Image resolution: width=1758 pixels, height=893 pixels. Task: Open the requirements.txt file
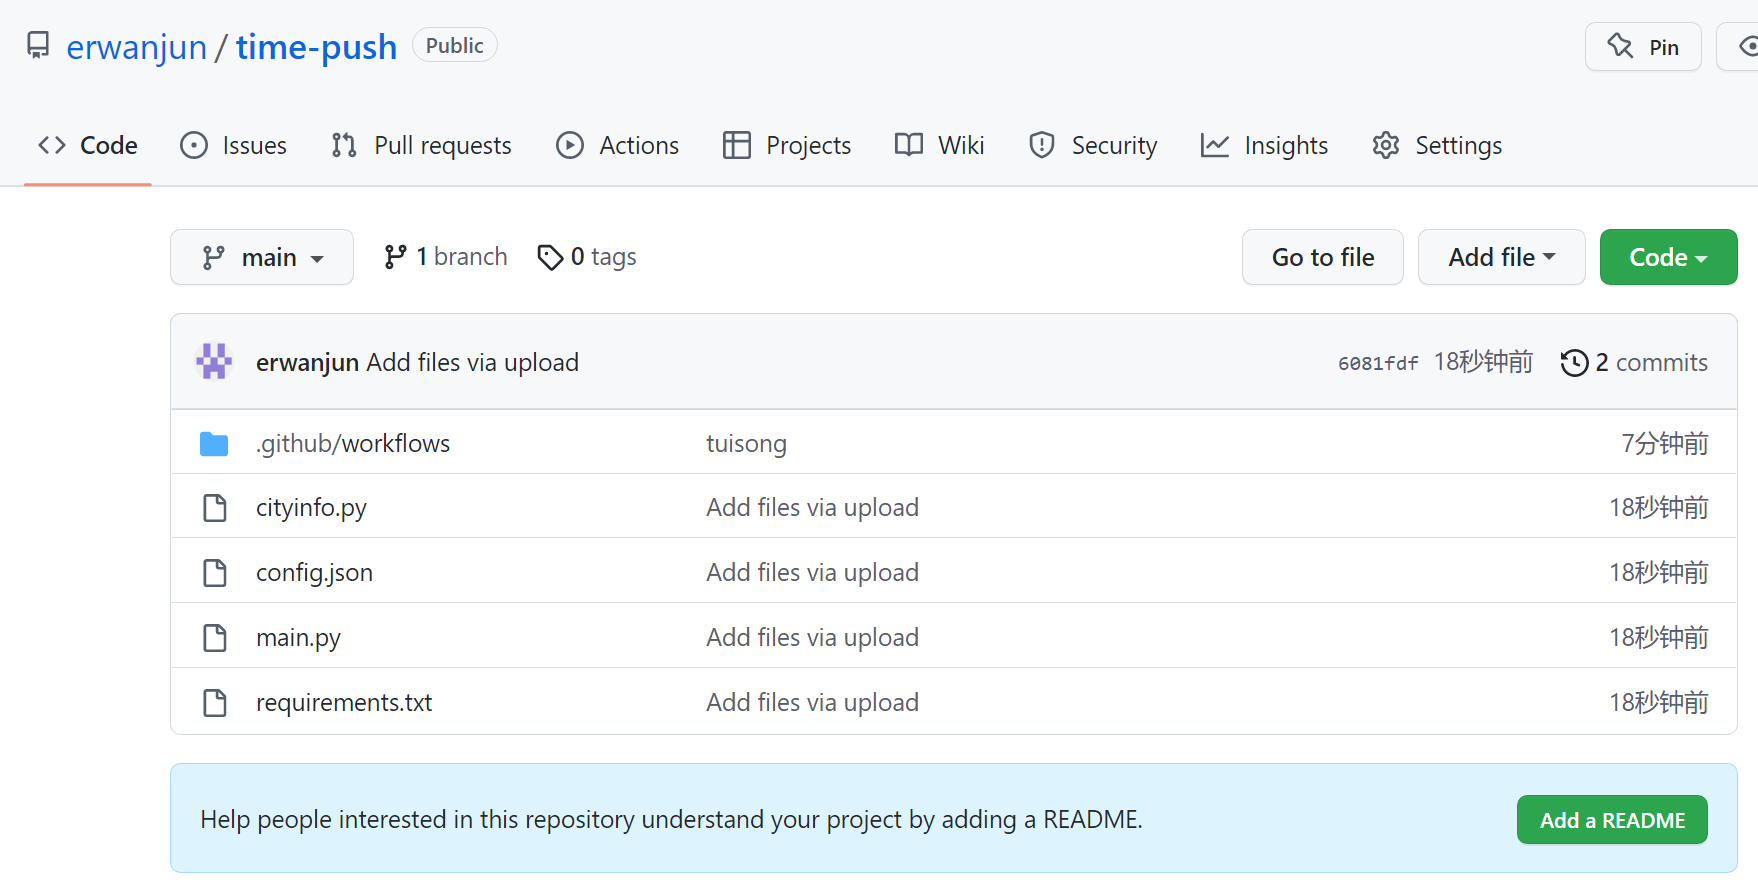344,703
